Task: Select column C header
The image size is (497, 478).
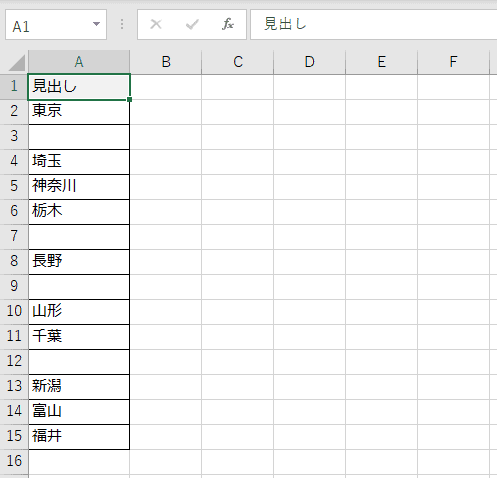Action: pos(238,62)
